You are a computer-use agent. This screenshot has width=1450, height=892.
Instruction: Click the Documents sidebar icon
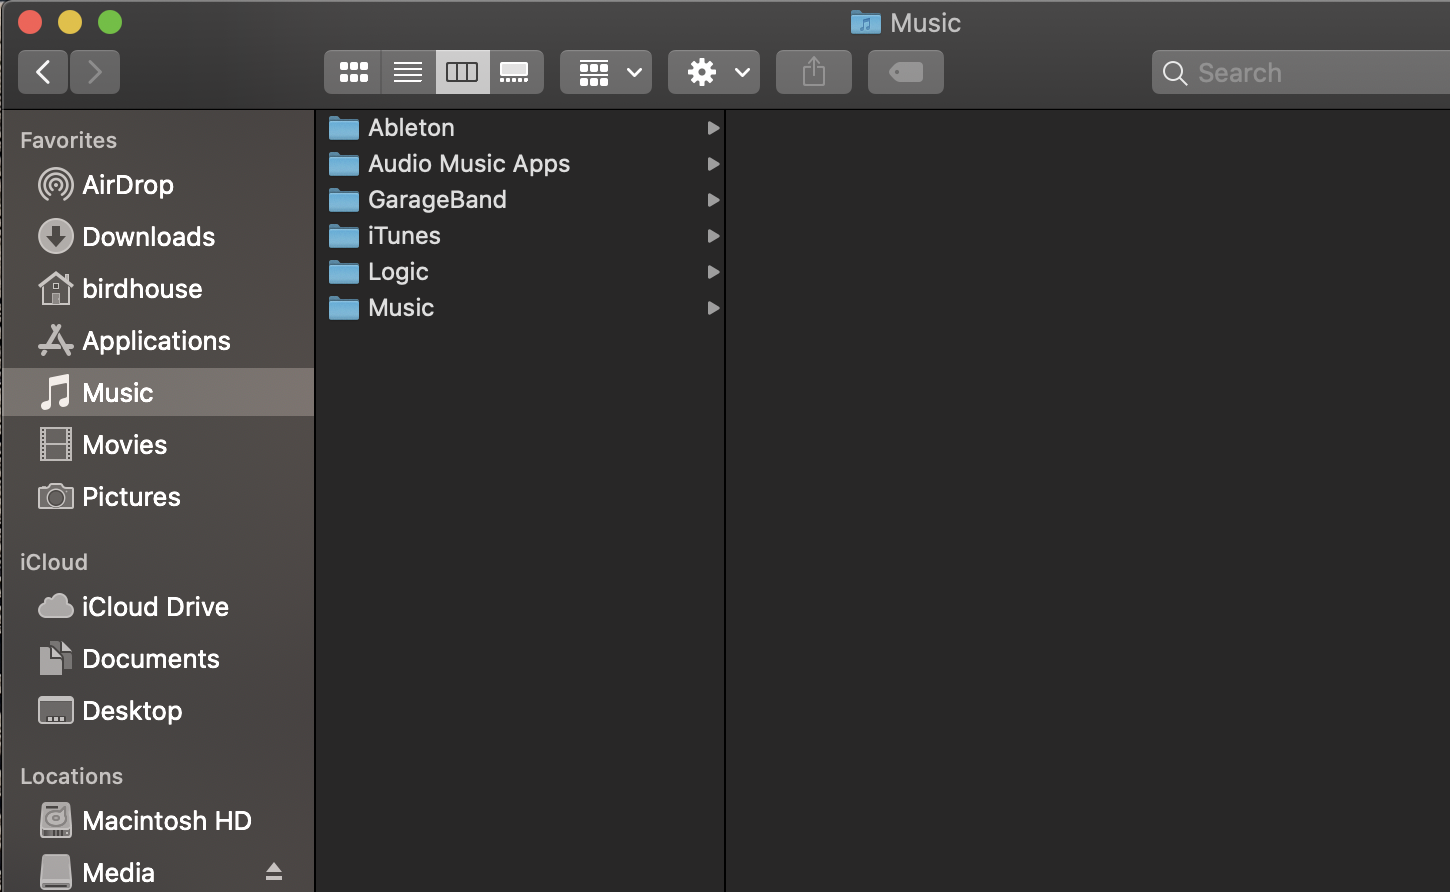55,658
